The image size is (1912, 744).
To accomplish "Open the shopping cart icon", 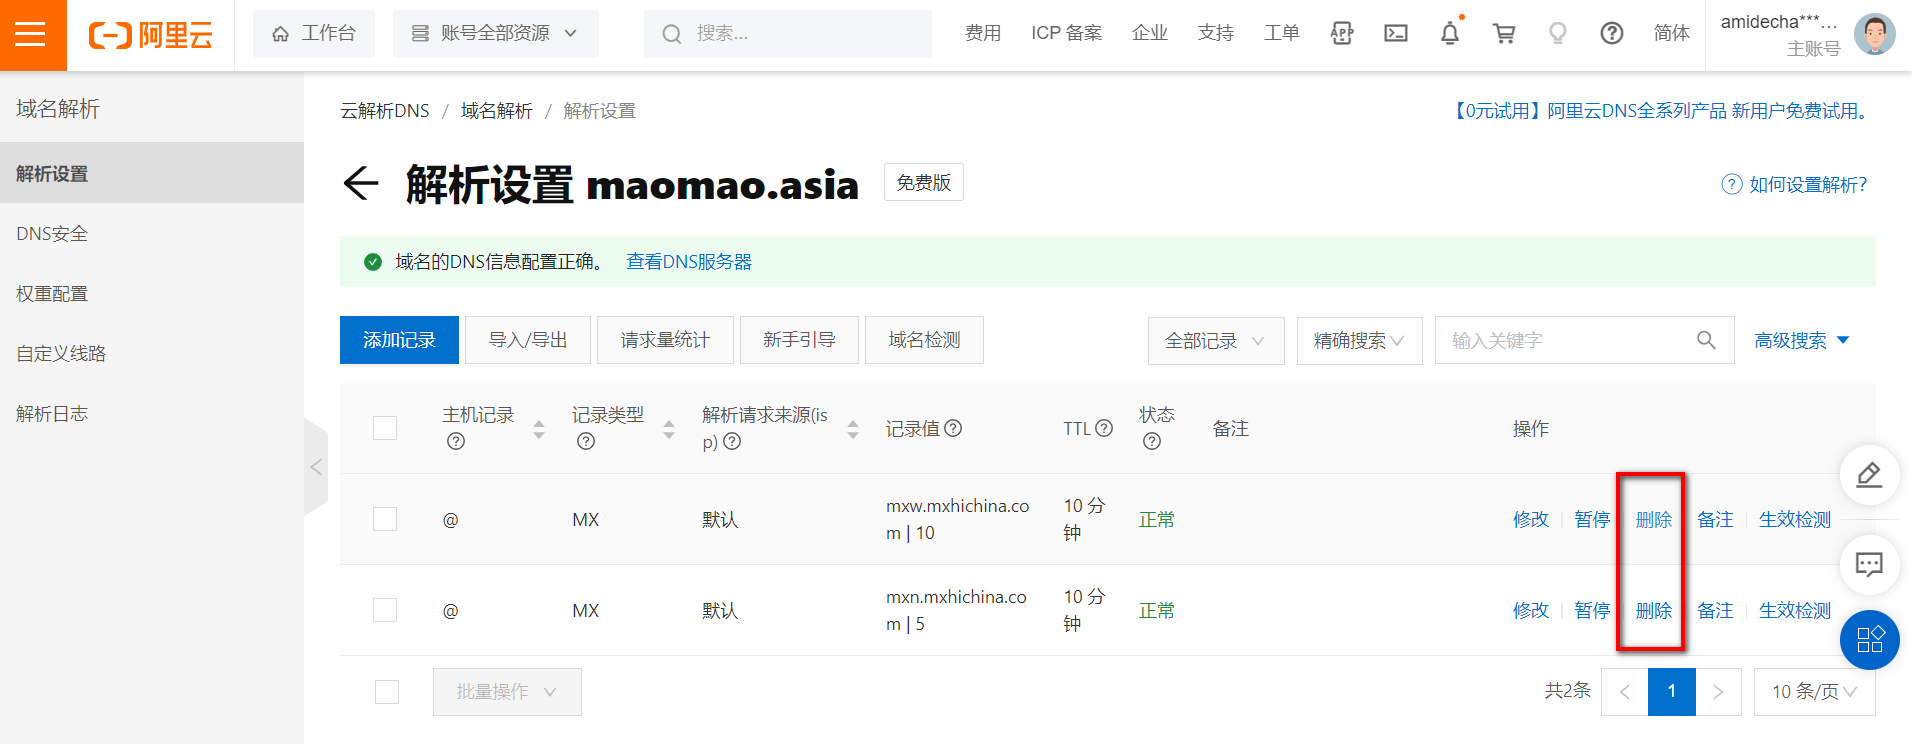I will [x=1503, y=33].
